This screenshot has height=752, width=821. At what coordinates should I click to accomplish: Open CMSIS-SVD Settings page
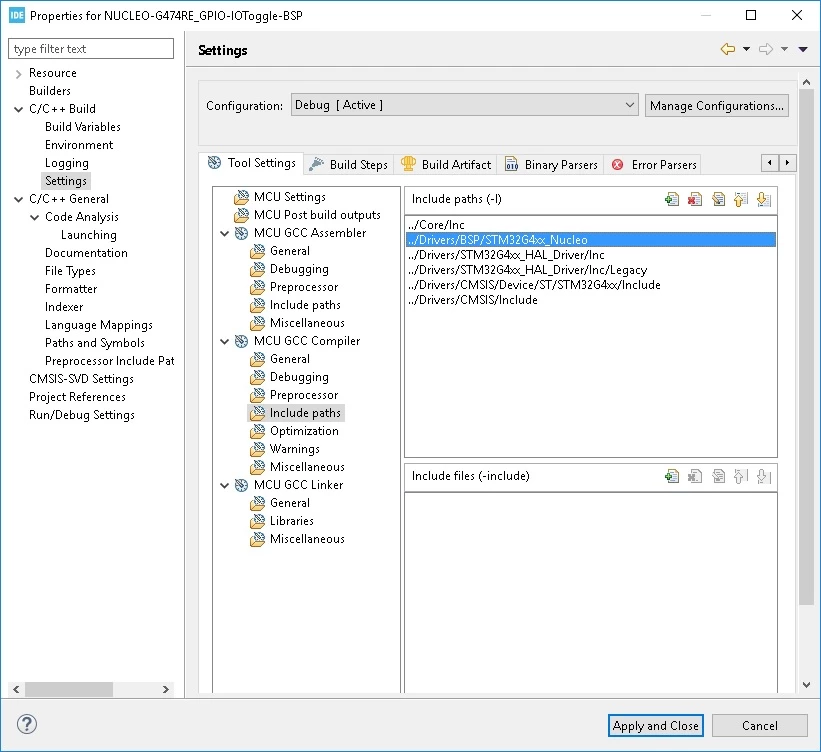coord(81,379)
